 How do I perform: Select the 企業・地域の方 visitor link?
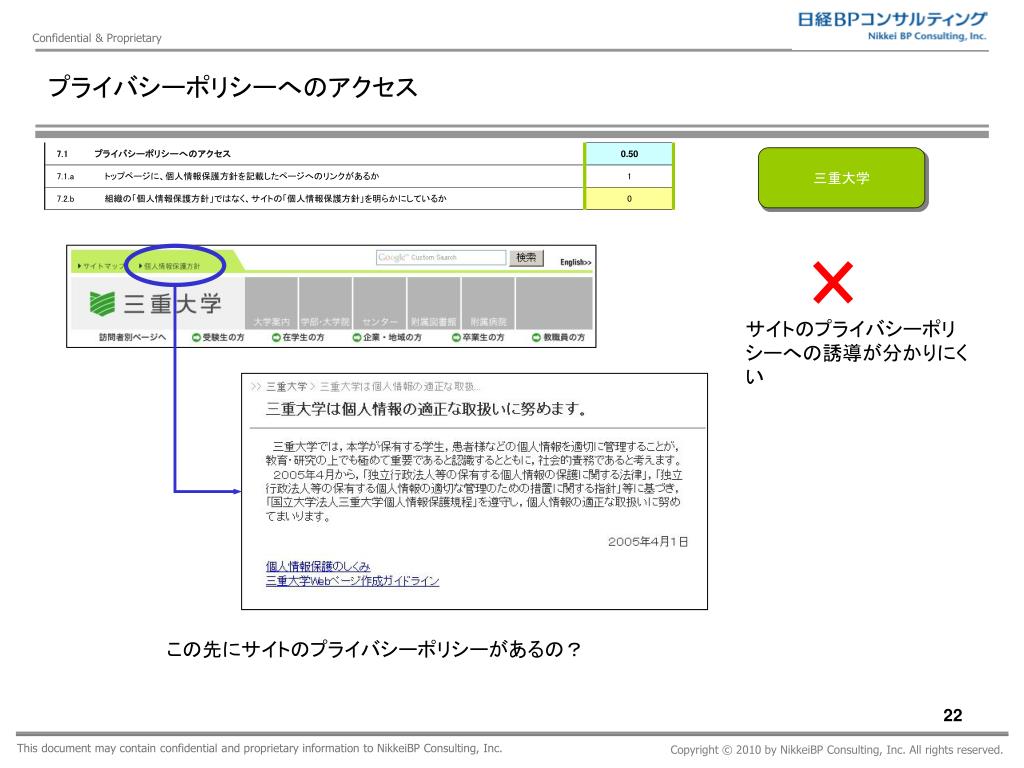[392, 338]
